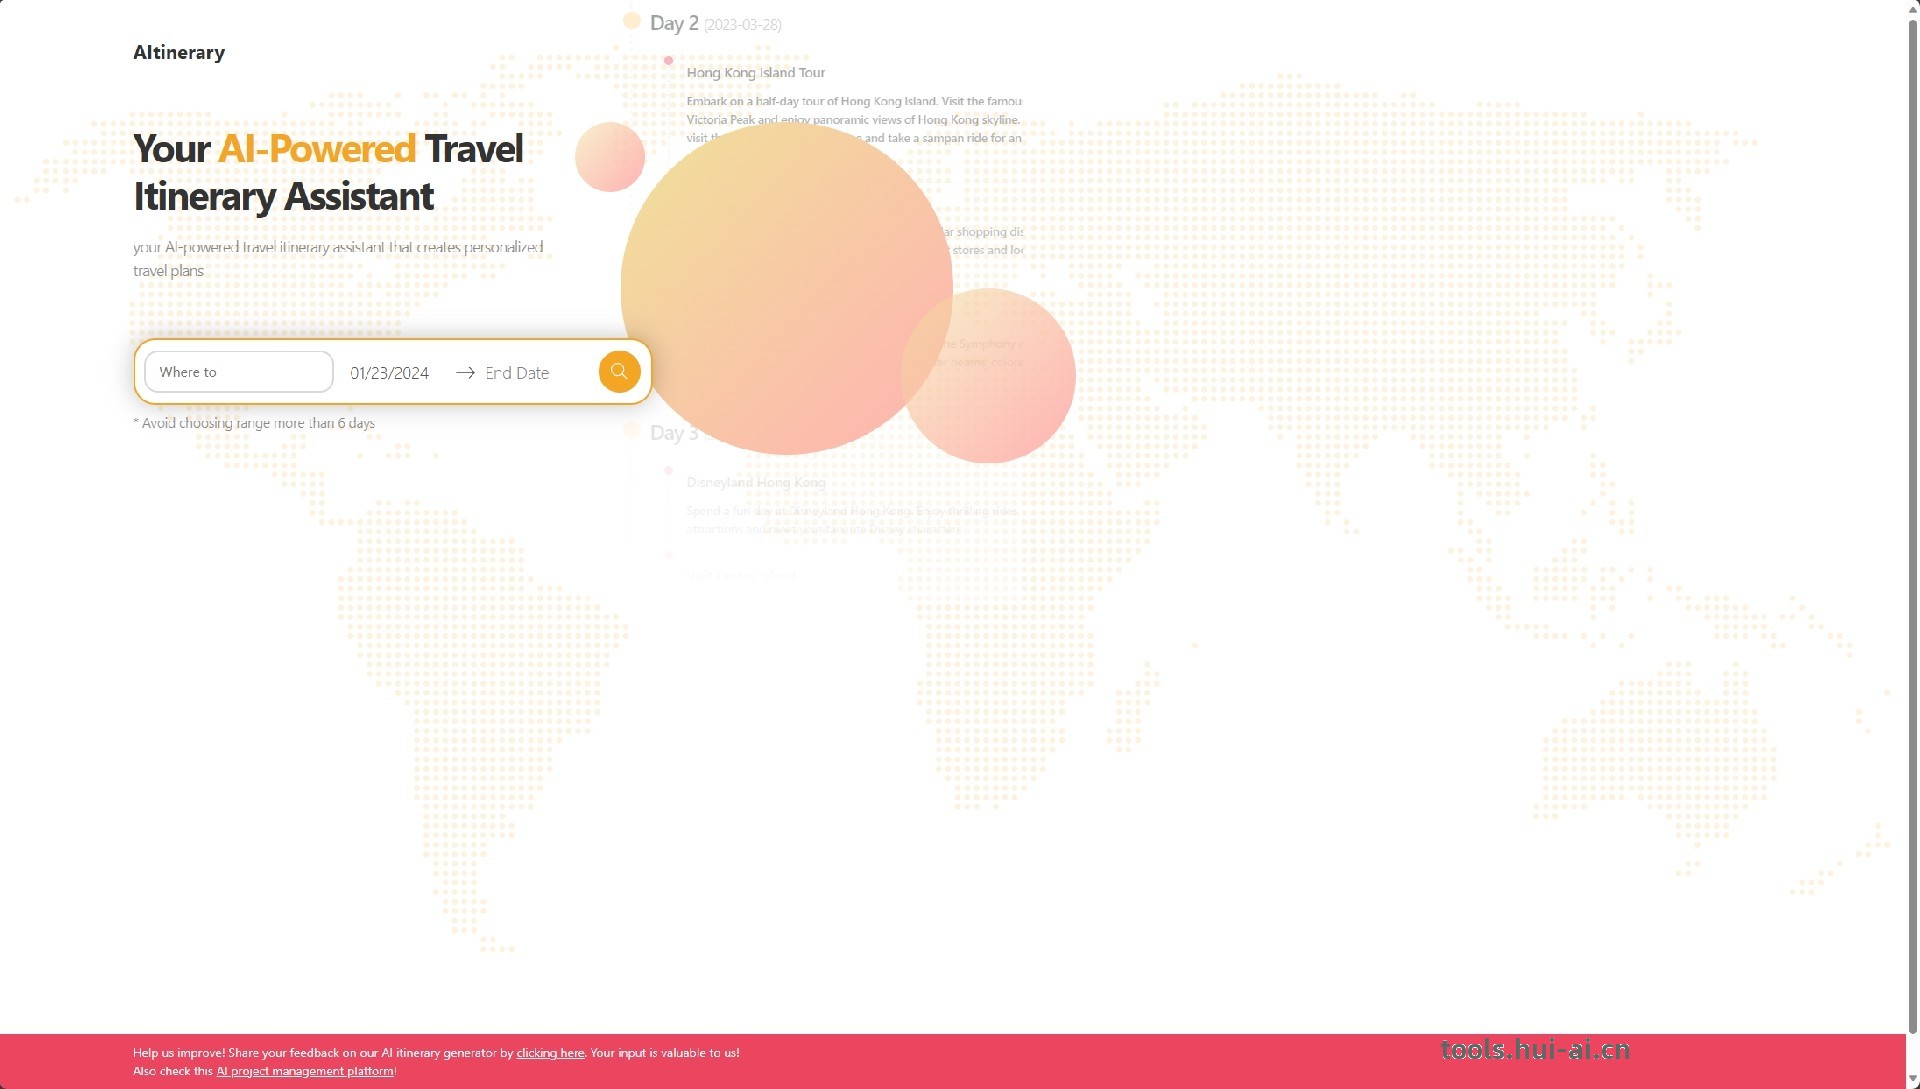Open the start date 01/23/2024 picker
The width and height of the screenshot is (1920, 1089).
tap(389, 373)
